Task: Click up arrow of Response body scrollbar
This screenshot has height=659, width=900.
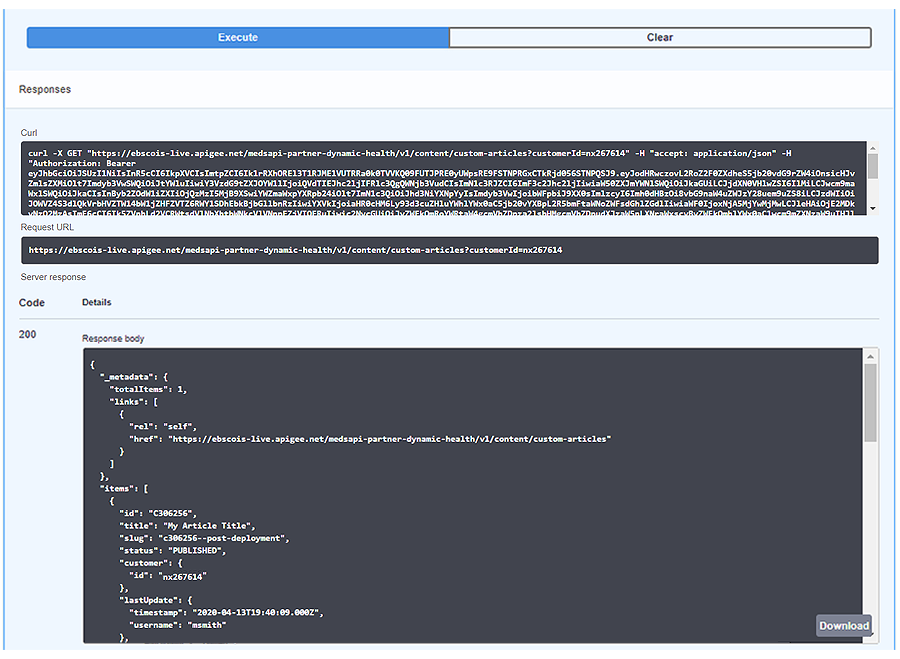Action: (x=870, y=356)
